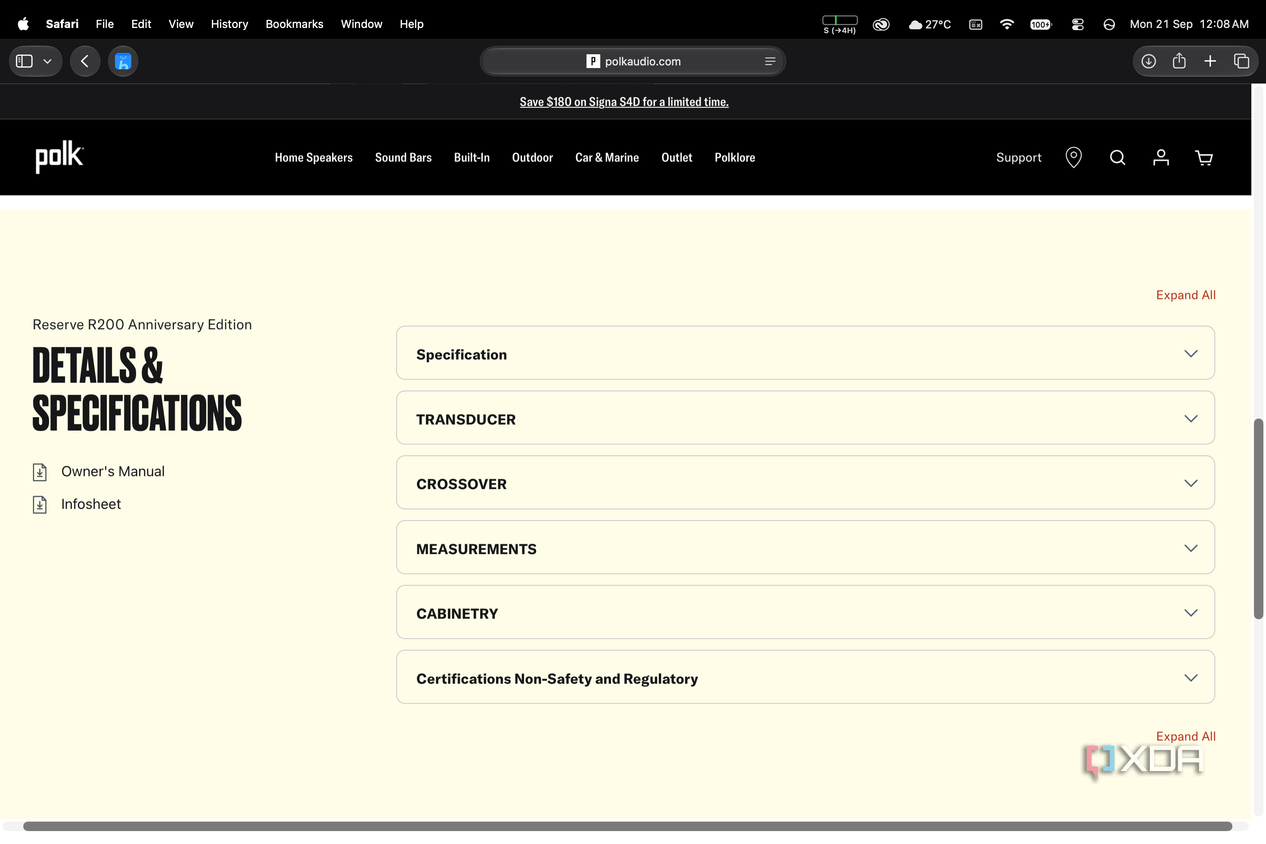Show Safari downloads
The image size is (1266, 844).
pyautogui.click(x=1149, y=61)
